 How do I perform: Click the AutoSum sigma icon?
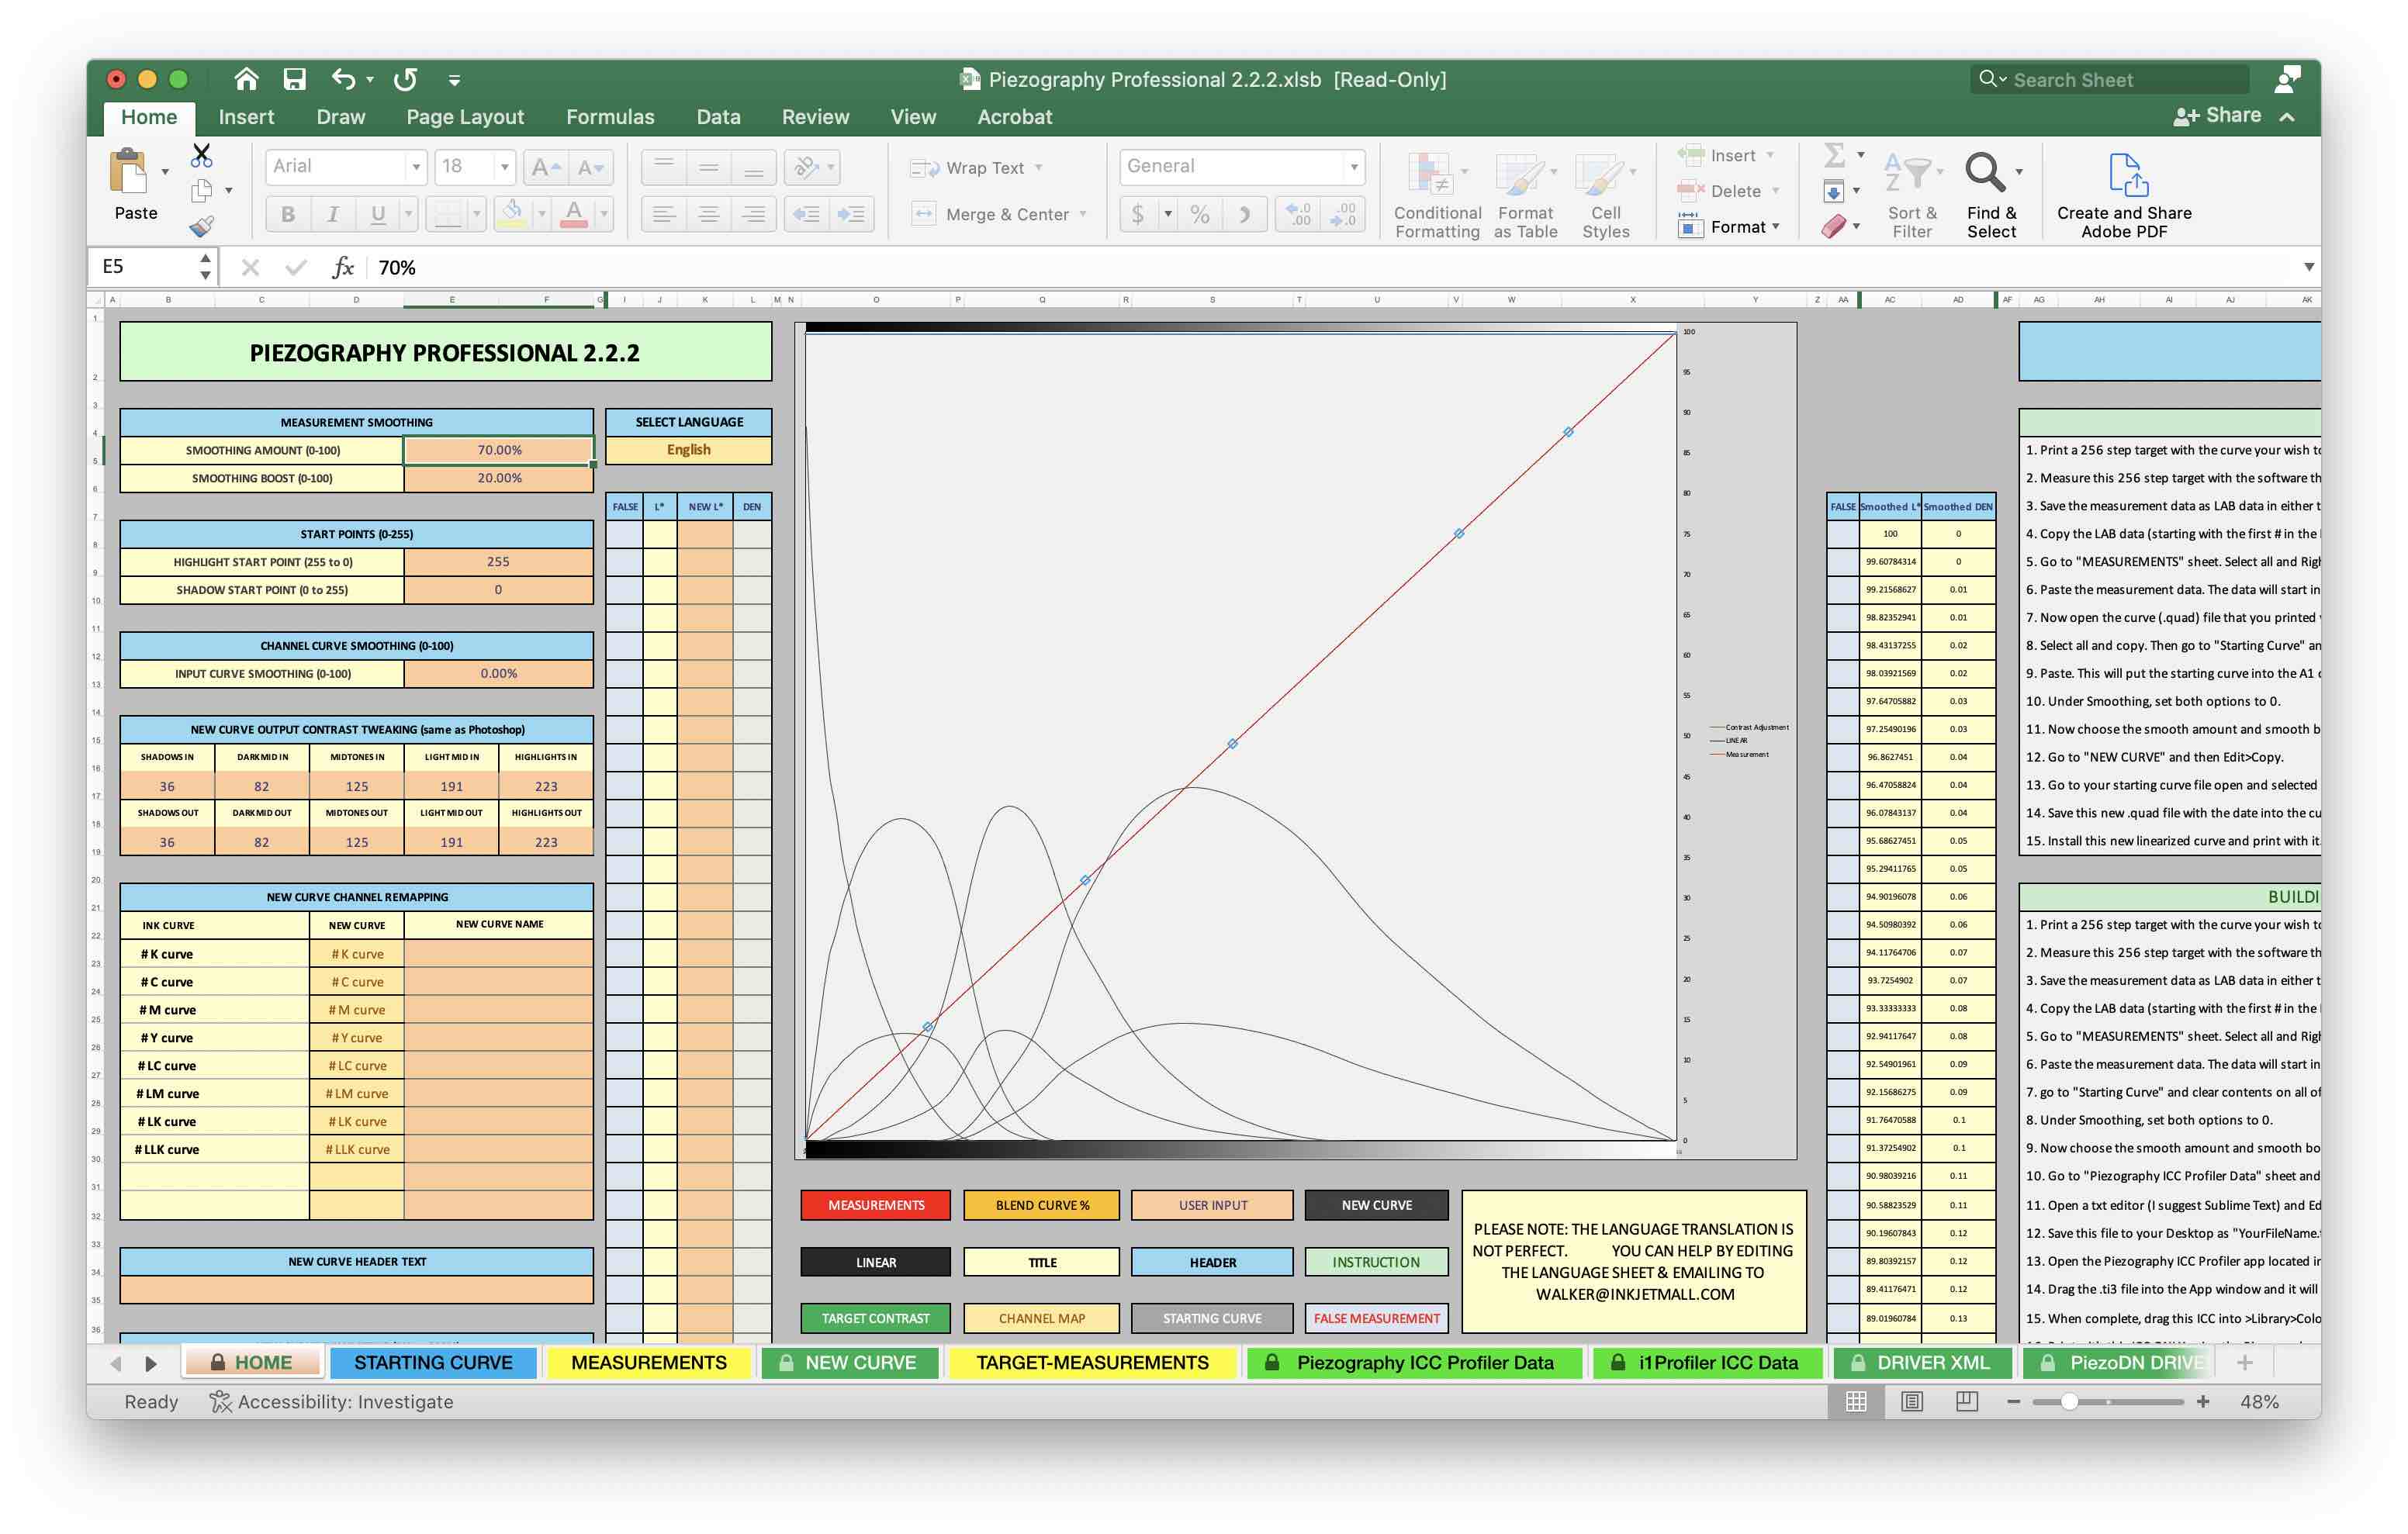1834,155
